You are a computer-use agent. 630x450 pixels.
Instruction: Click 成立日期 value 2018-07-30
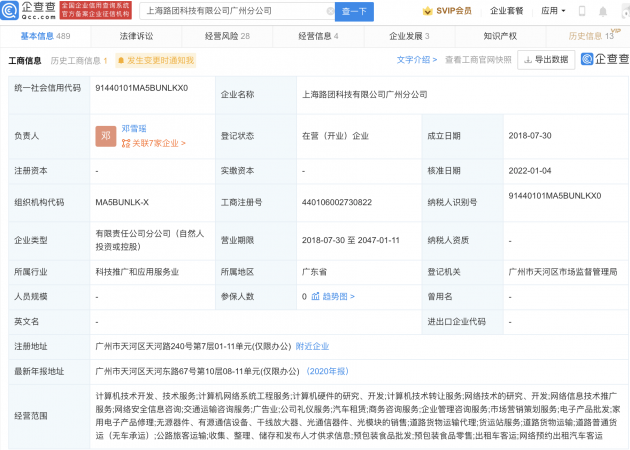pos(530,136)
